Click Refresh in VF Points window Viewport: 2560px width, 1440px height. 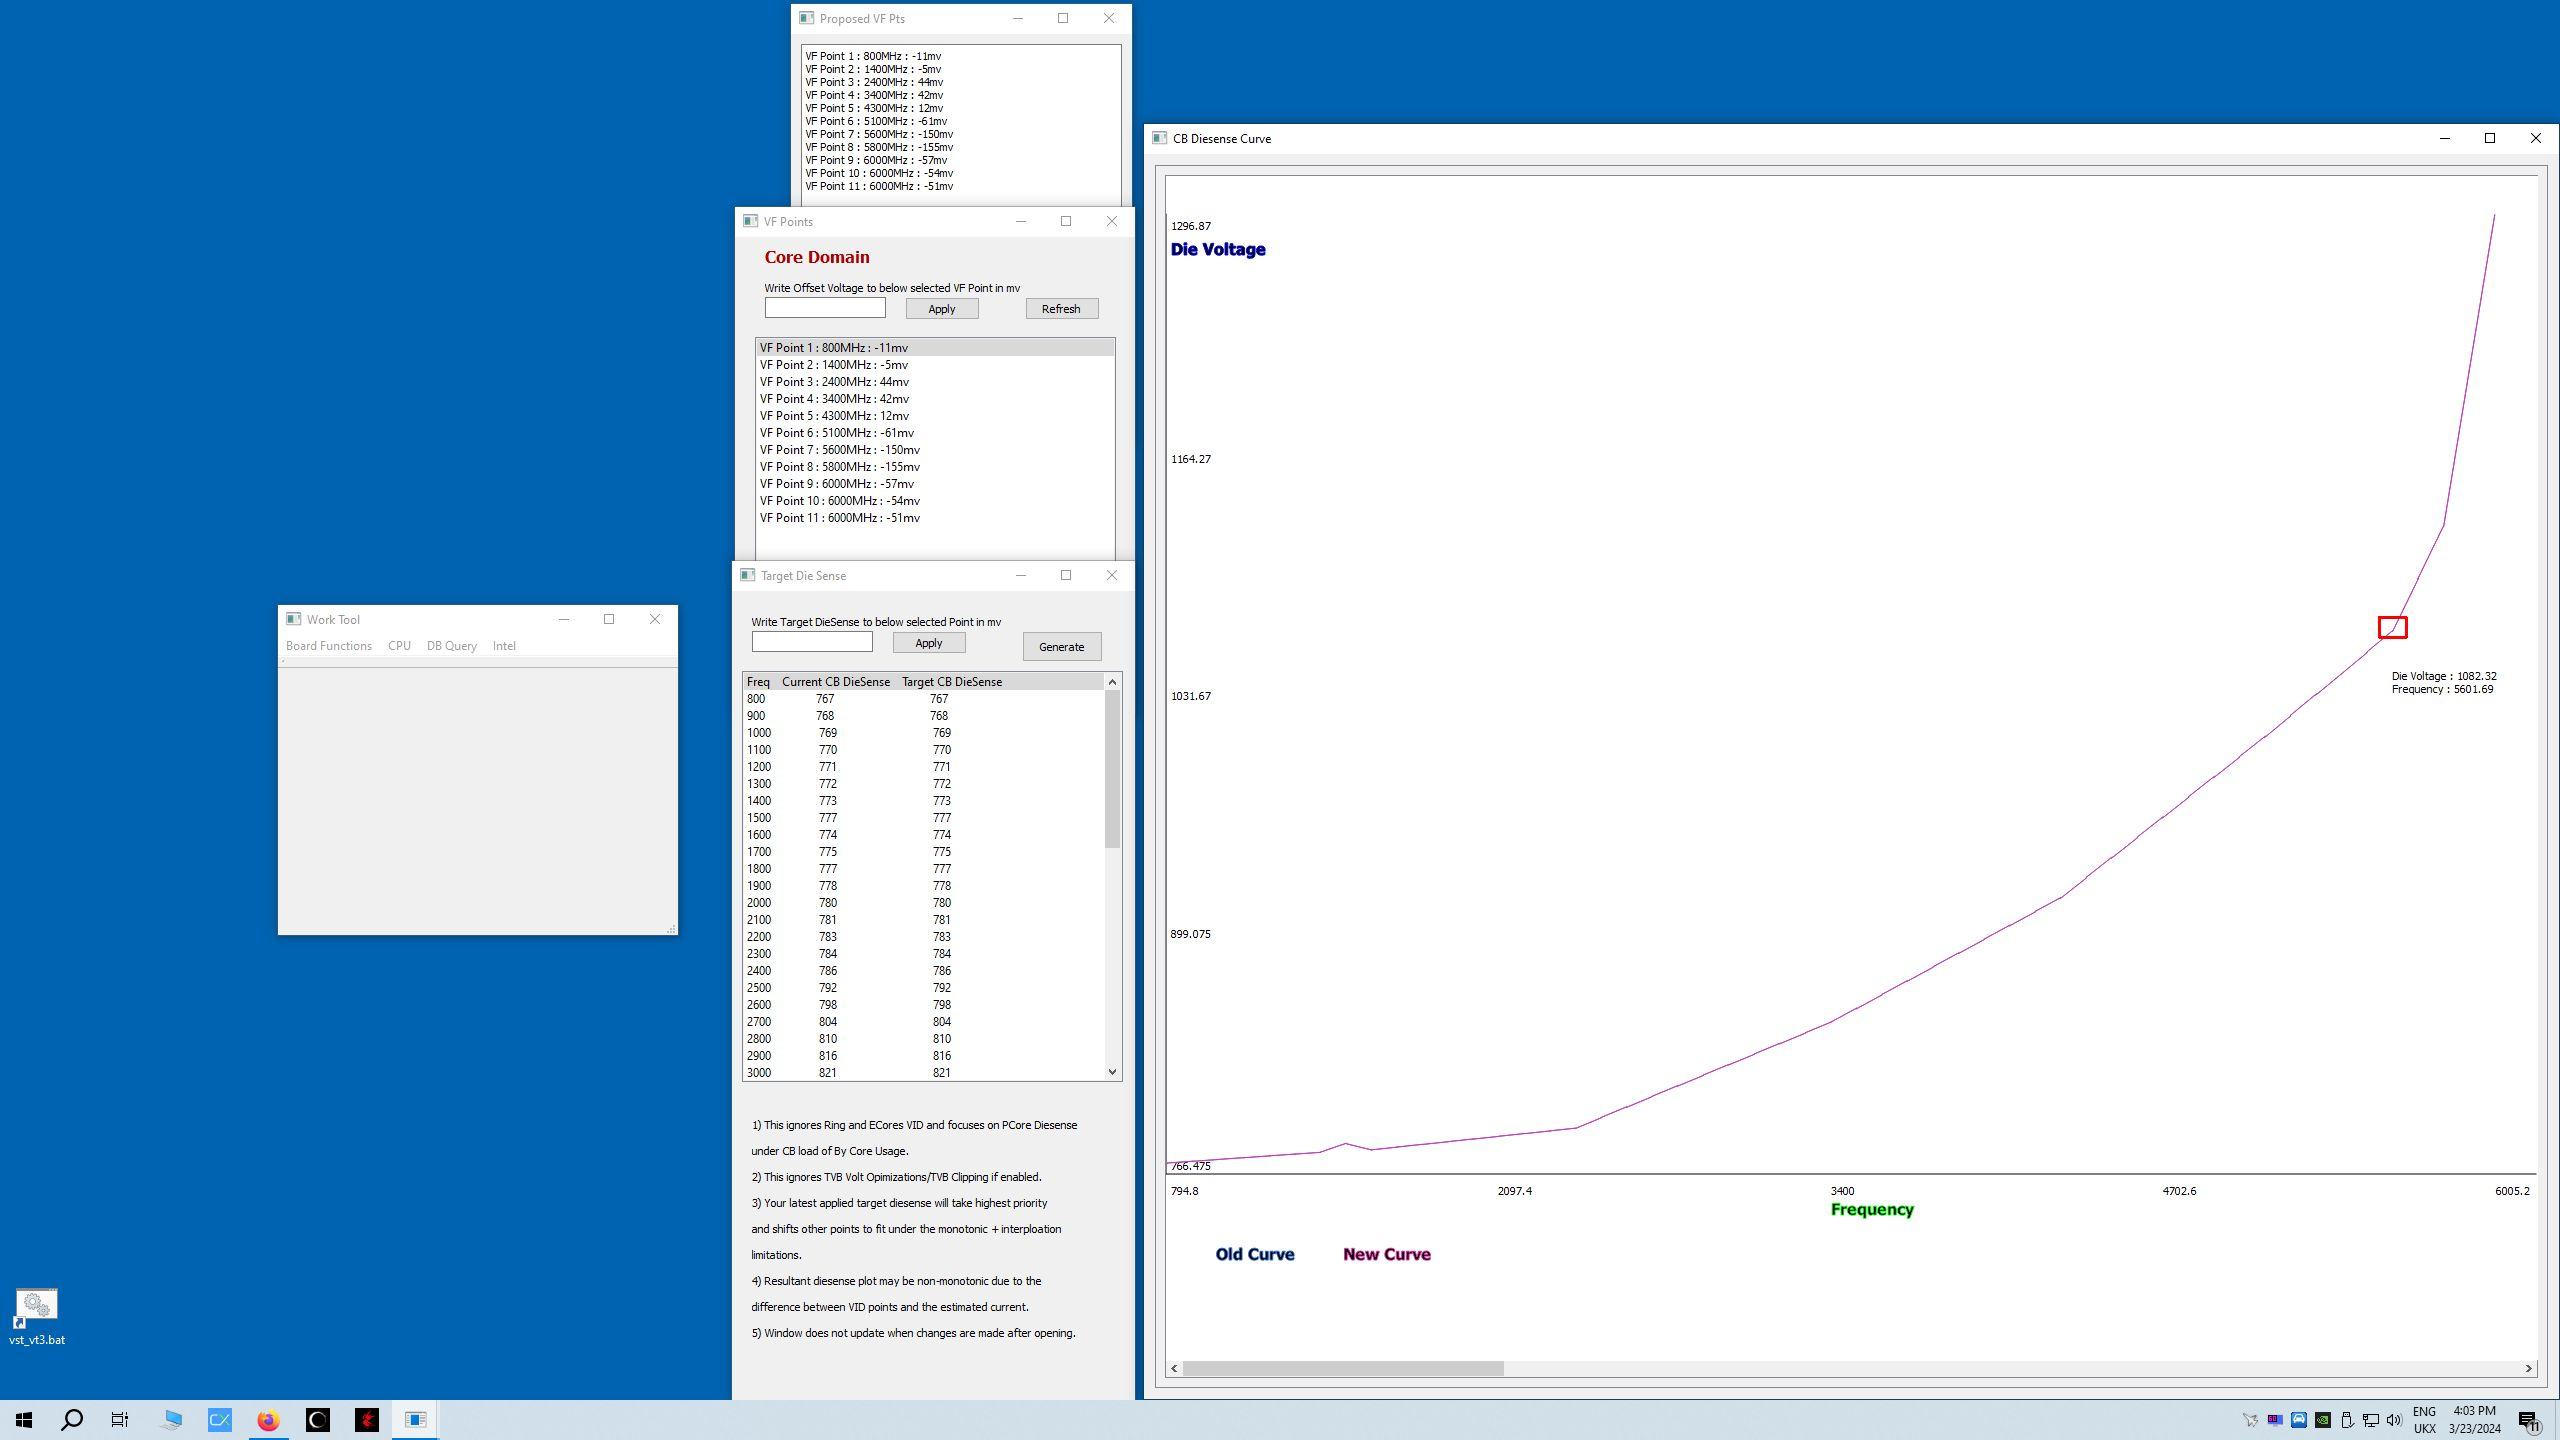click(x=1061, y=309)
